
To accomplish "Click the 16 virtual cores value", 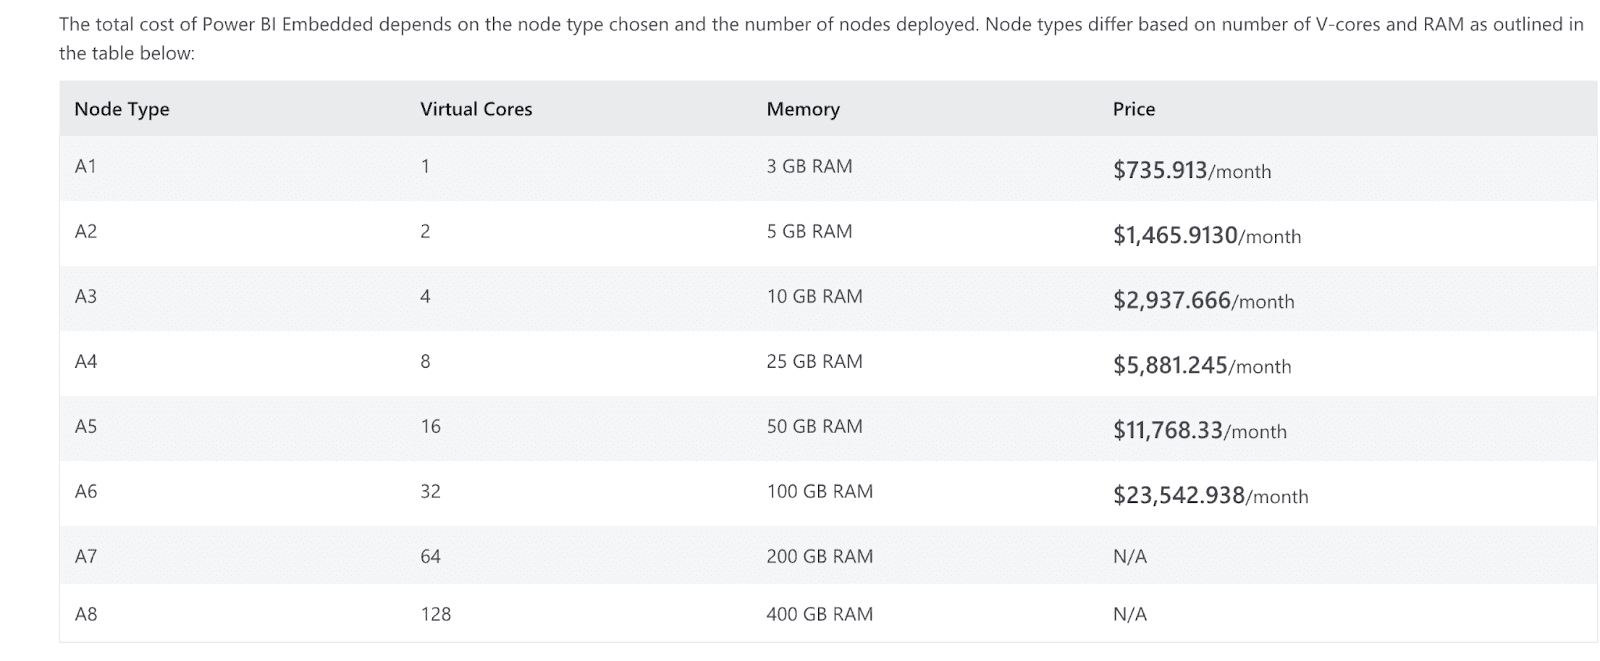I will tap(430, 426).
